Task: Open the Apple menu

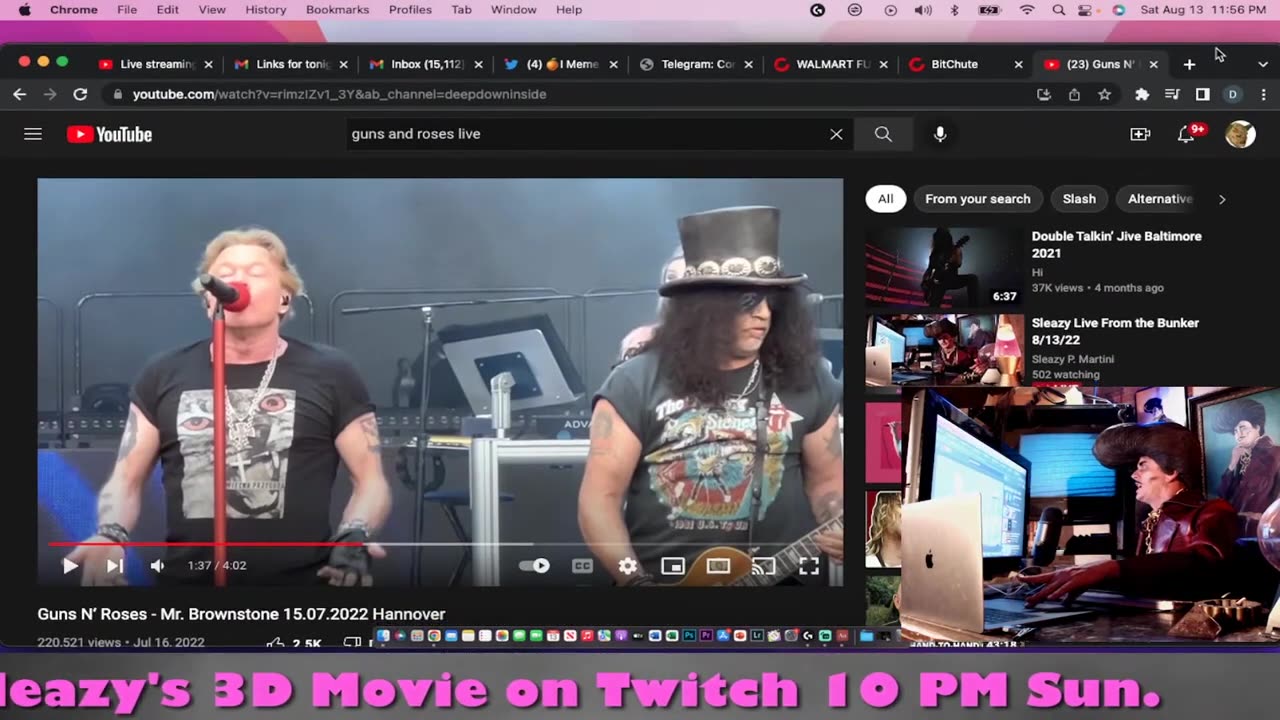Action: pos(25,10)
